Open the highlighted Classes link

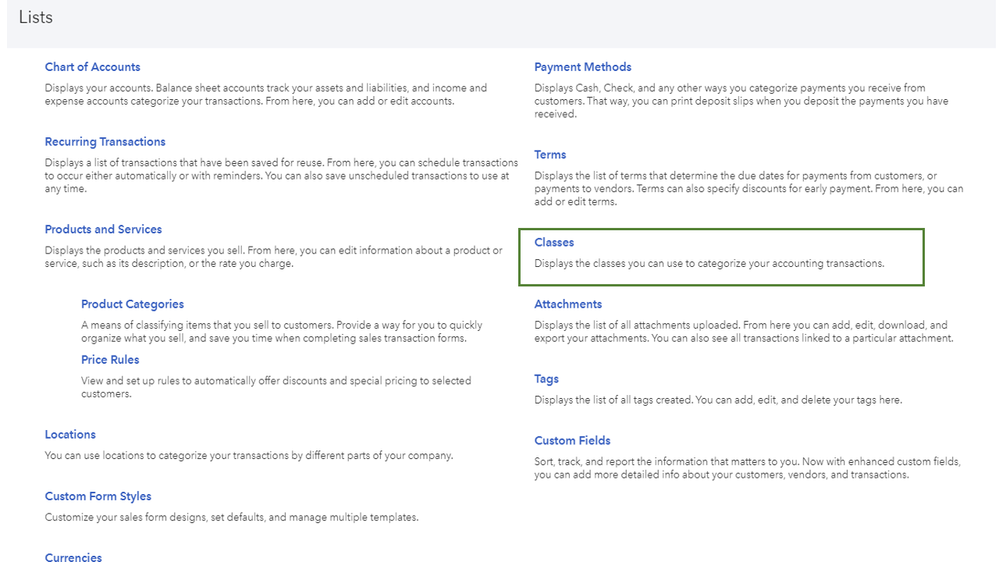pos(554,242)
